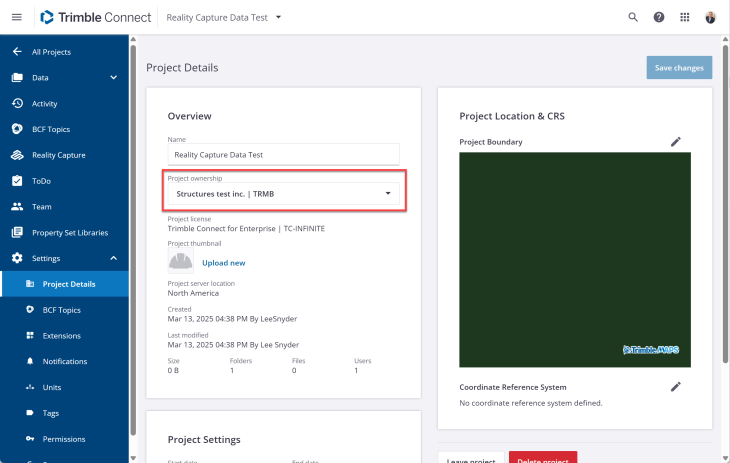Open the Project ownership dropdown
Viewport: 730px width, 463px height.
tap(283, 193)
